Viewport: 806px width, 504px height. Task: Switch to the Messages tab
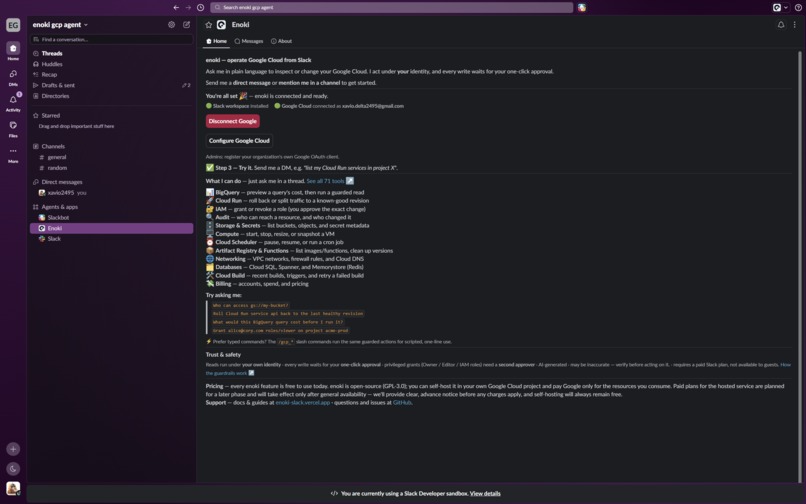pos(249,41)
